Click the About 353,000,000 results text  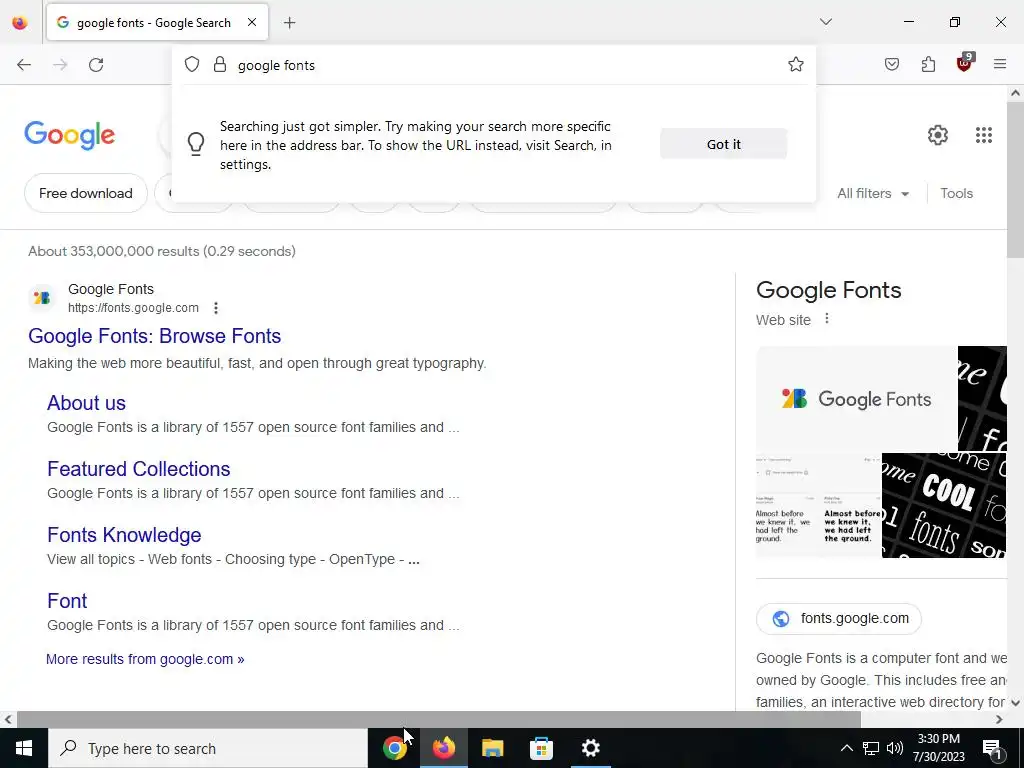[x=162, y=251]
